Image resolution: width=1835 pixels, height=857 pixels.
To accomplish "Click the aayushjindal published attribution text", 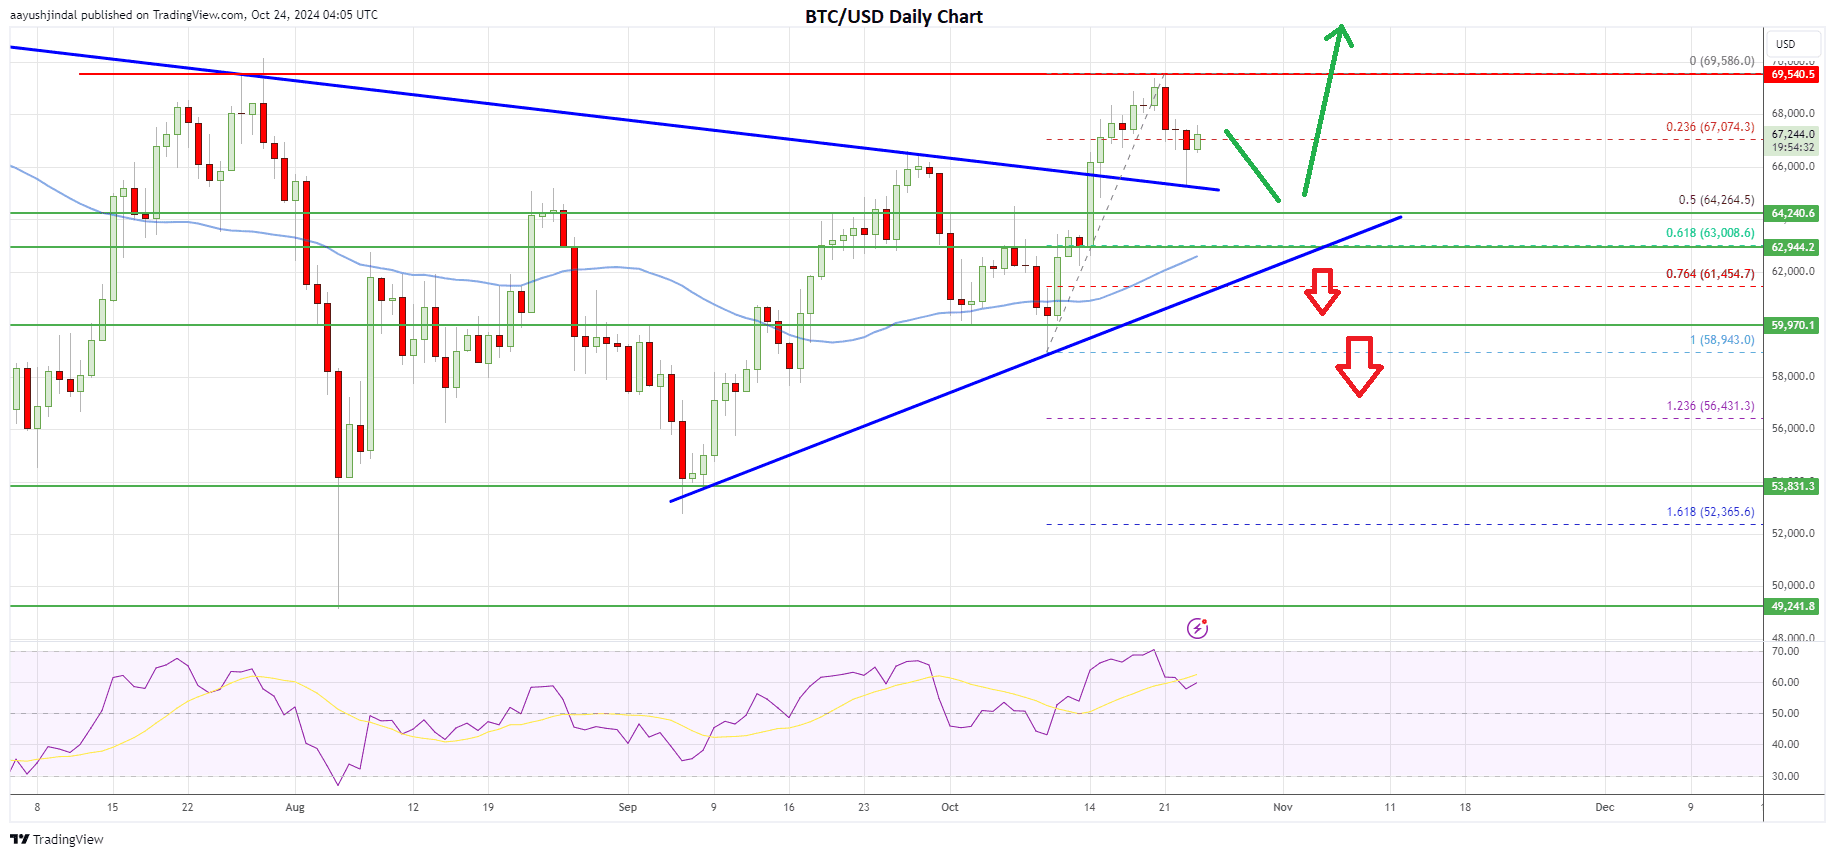I will (194, 15).
